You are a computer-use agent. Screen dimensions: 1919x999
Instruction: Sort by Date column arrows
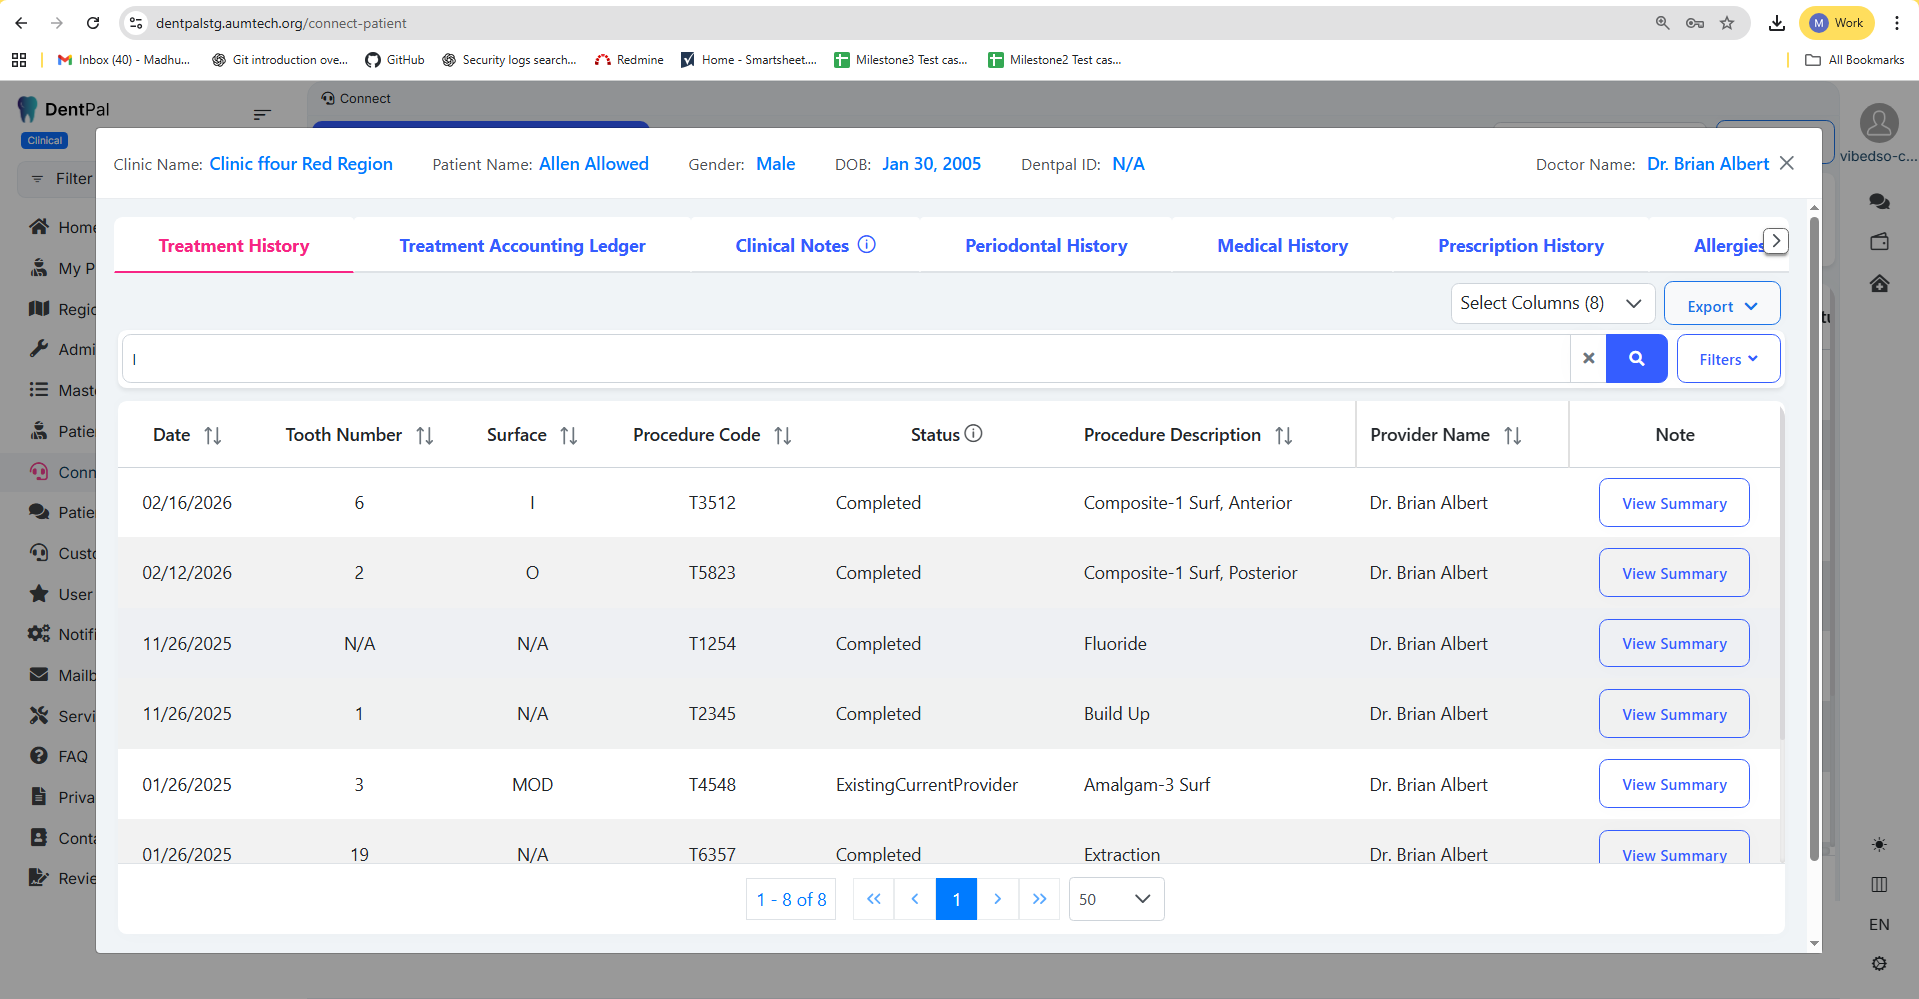[x=213, y=436]
